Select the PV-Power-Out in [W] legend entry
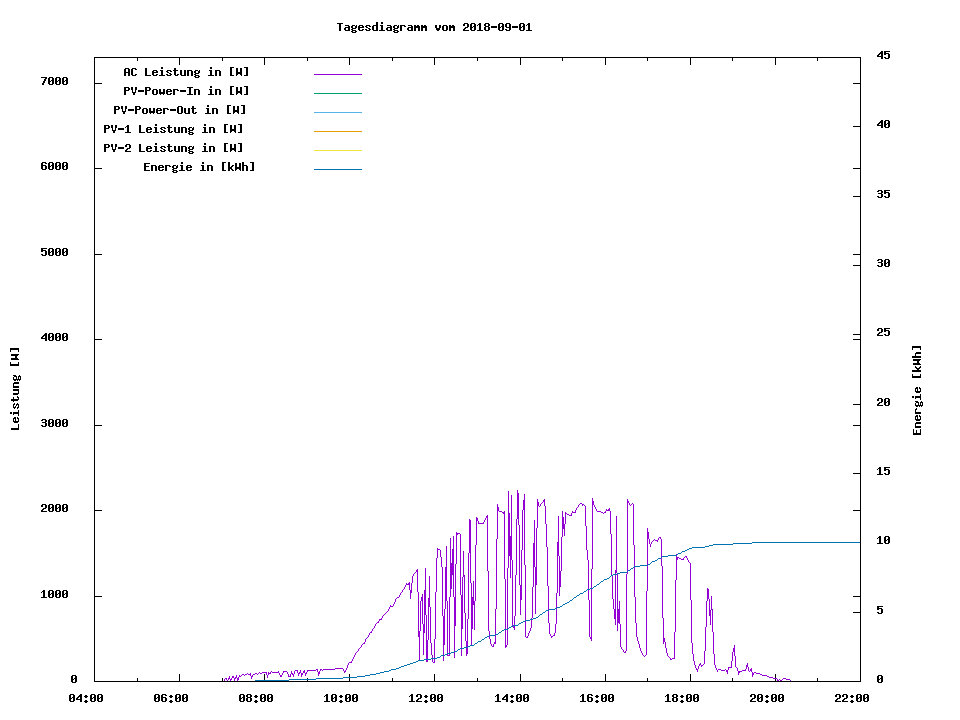The height and width of the screenshot is (720, 960). 180,110
